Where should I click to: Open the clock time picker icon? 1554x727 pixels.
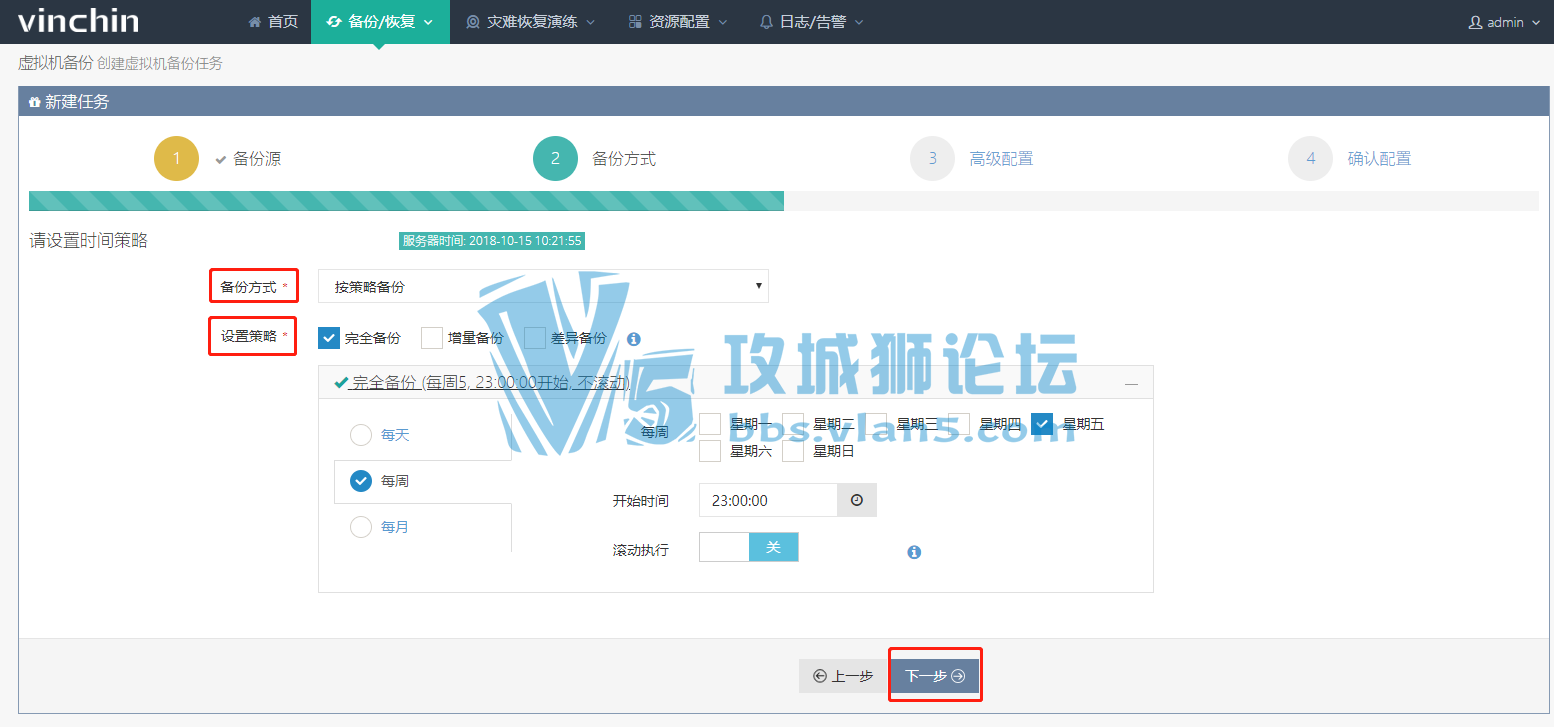[857, 500]
